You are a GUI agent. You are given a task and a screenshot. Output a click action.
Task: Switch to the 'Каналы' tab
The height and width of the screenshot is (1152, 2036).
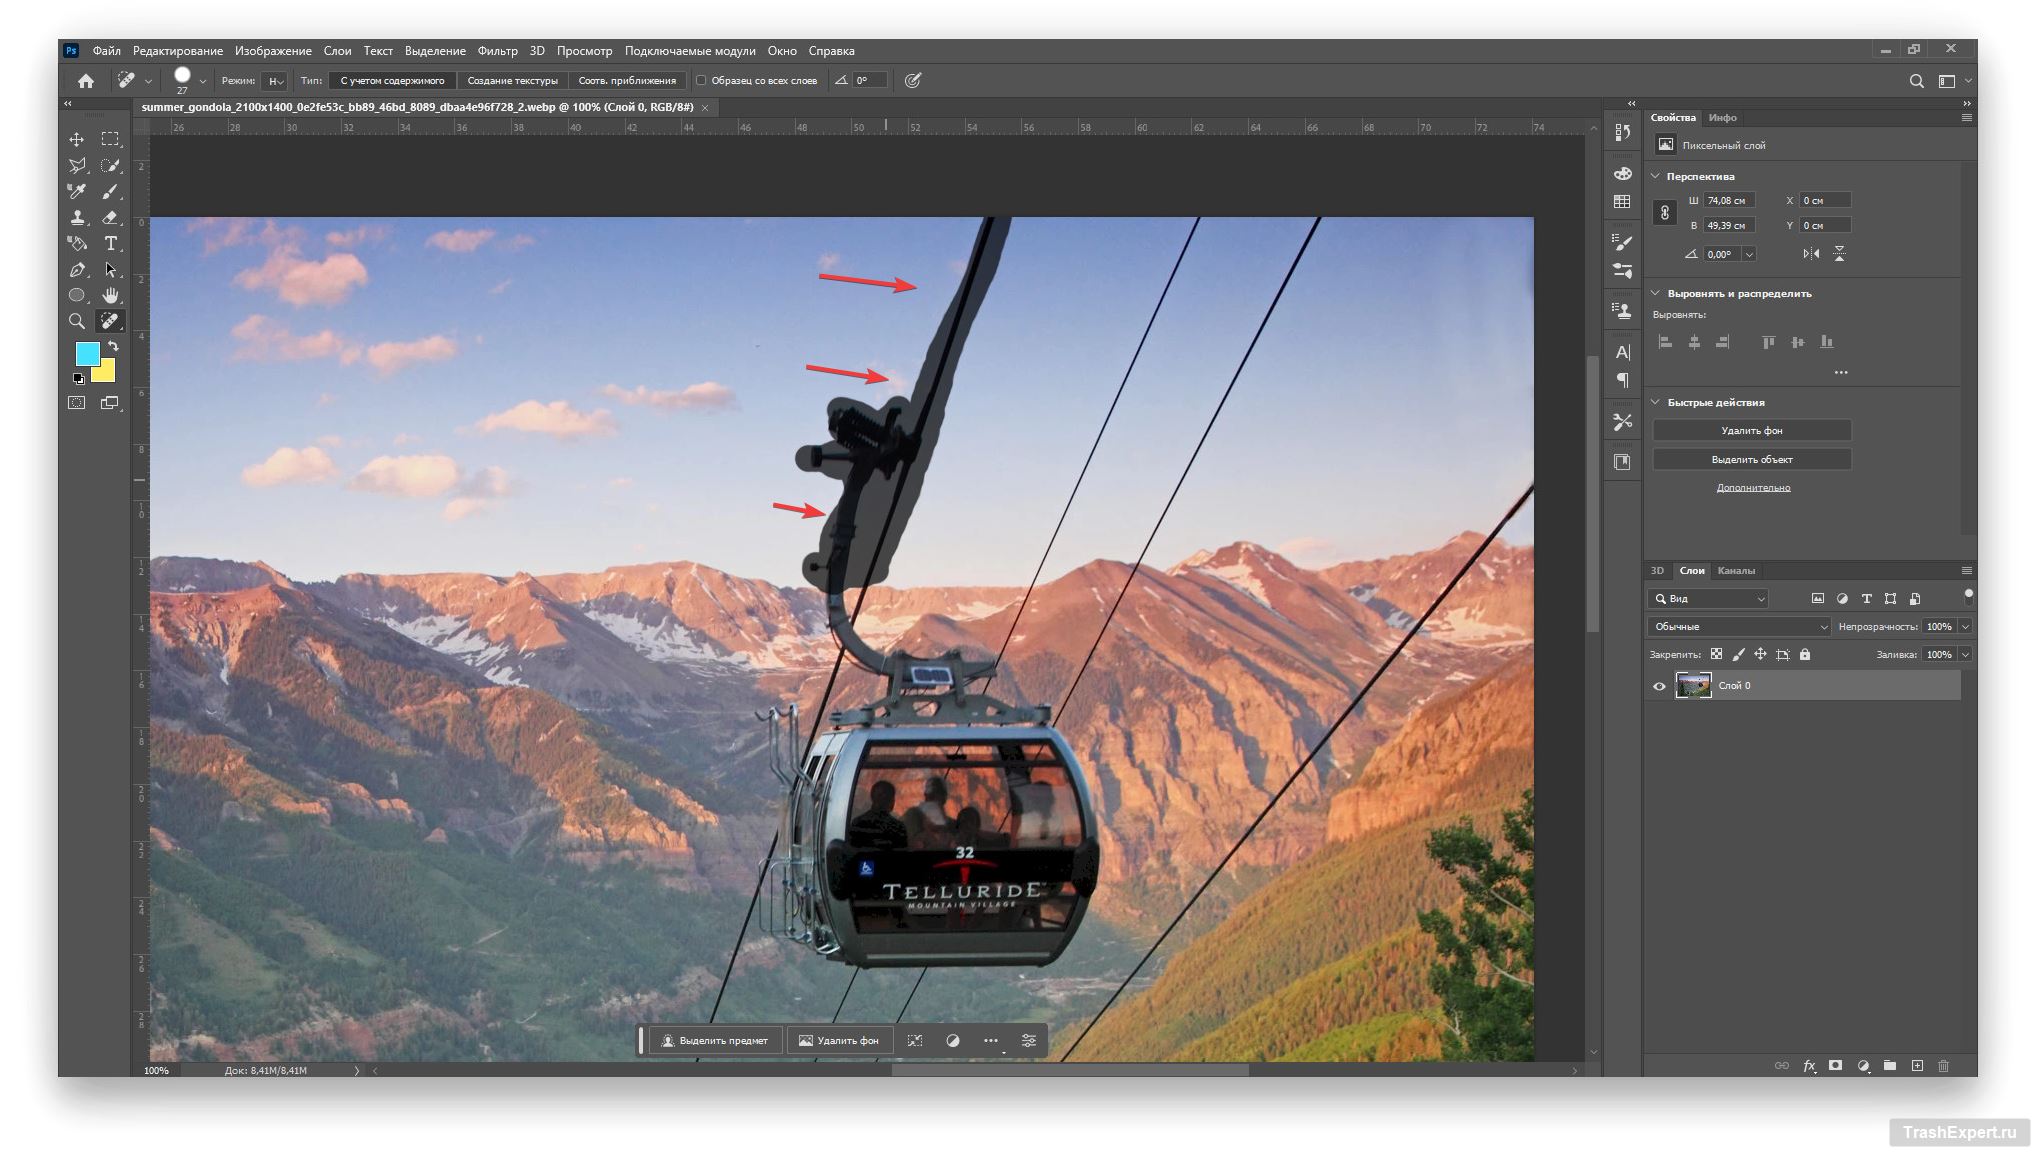point(1736,571)
